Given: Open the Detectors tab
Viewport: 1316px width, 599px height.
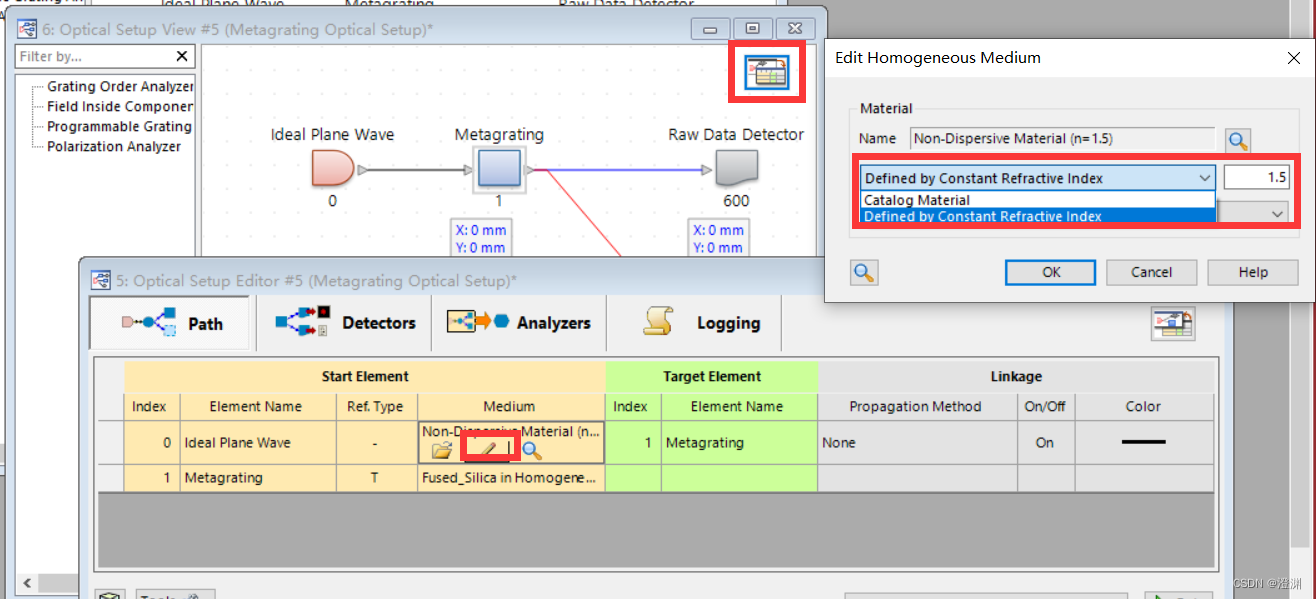Looking at the screenshot, I should pos(344,323).
